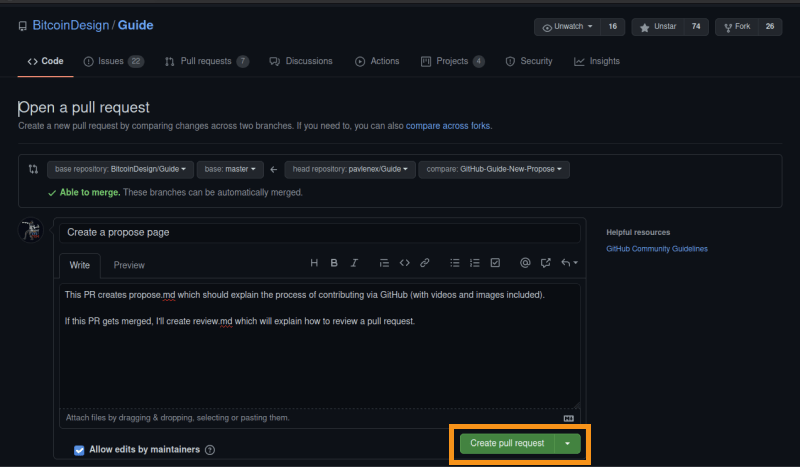Add a link using the link icon
Viewport: 800px width, 467px height.
coord(425,263)
